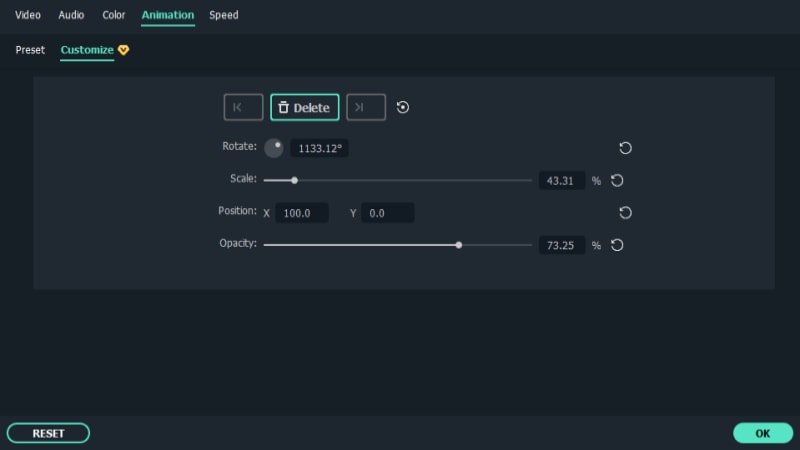Go to the previous keyframe
Viewport: 800px width, 450px height.
[x=243, y=107]
